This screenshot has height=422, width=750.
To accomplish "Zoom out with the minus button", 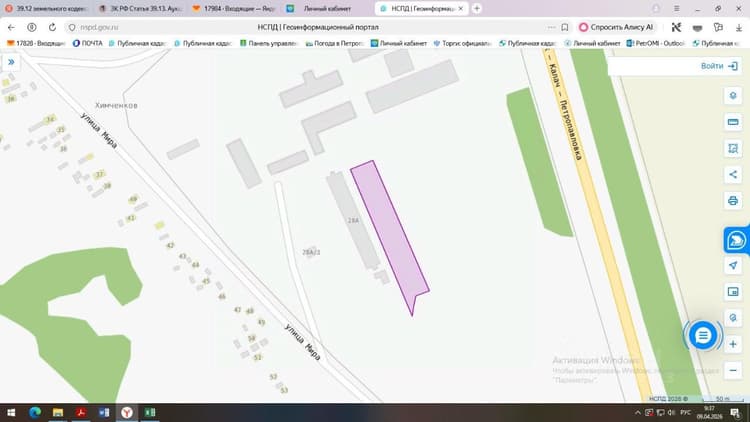I will coord(733,370).
